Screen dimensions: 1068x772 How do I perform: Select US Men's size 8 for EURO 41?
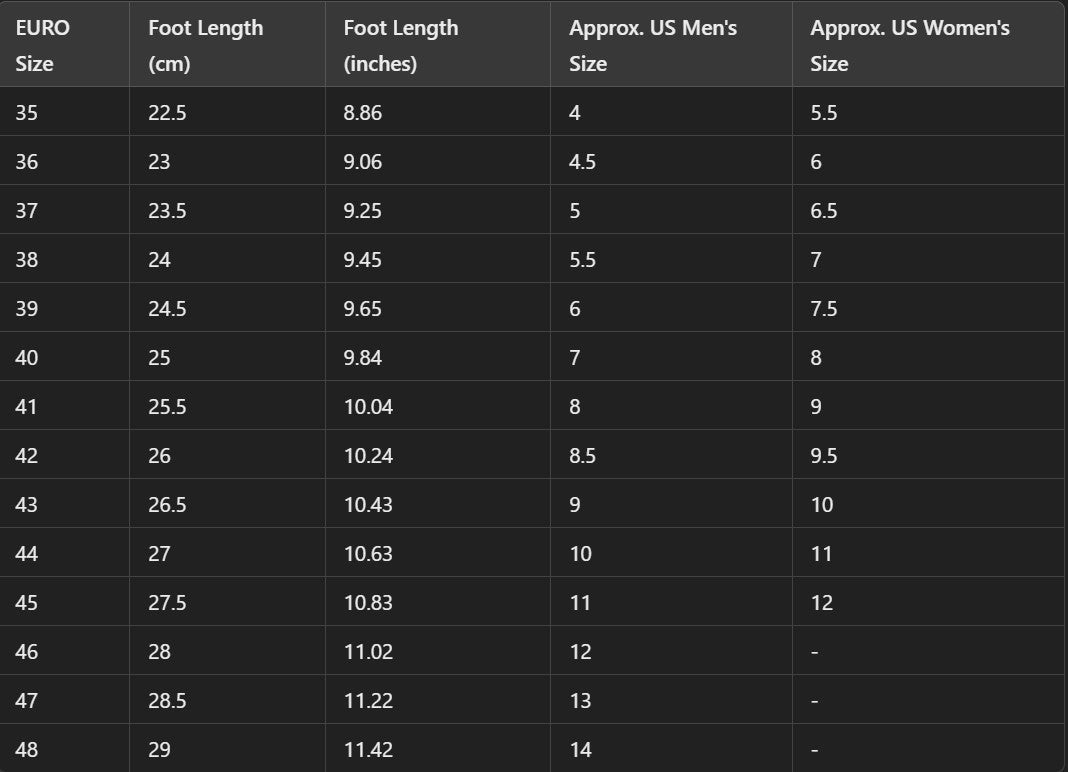pyautogui.click(x=575, y=407)
